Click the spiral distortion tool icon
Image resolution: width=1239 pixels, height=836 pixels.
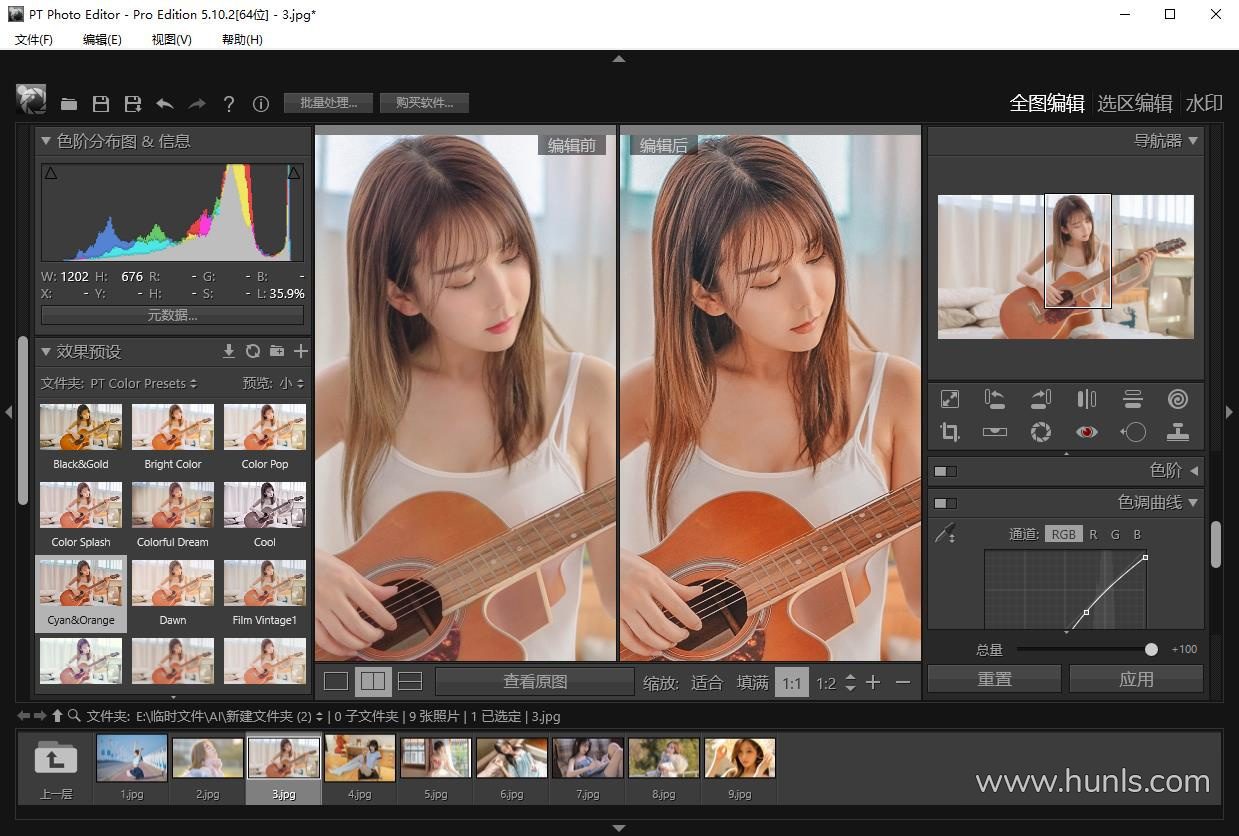(x=1178, y=399)
